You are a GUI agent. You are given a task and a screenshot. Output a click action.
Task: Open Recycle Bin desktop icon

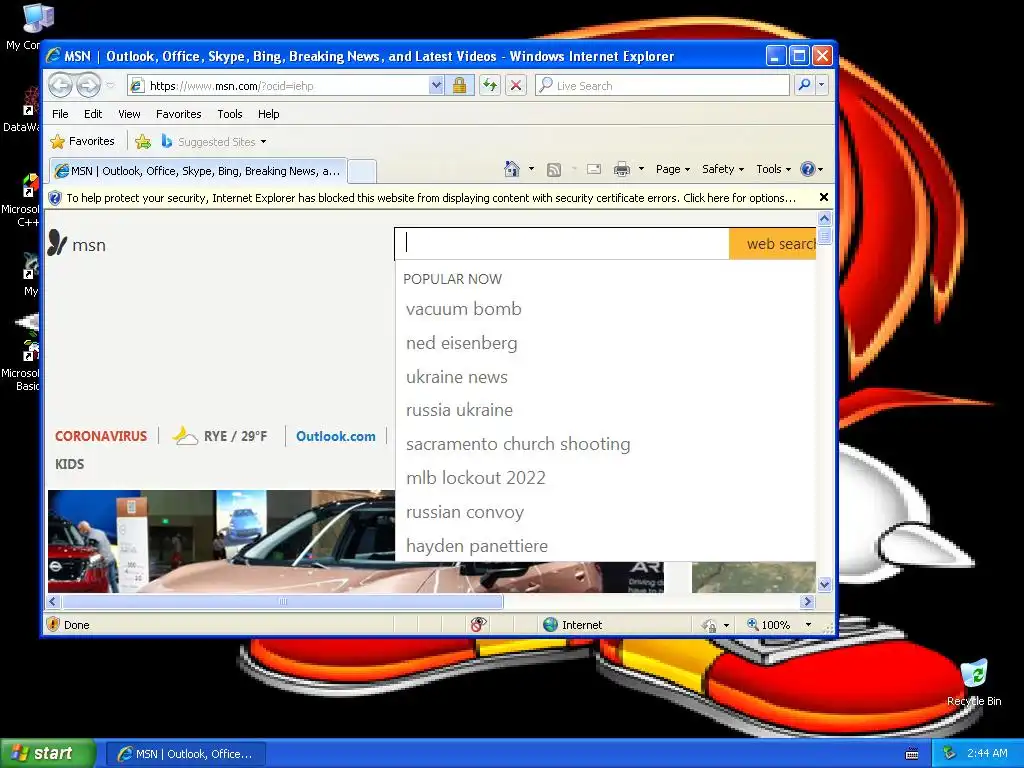pos(974,683)
